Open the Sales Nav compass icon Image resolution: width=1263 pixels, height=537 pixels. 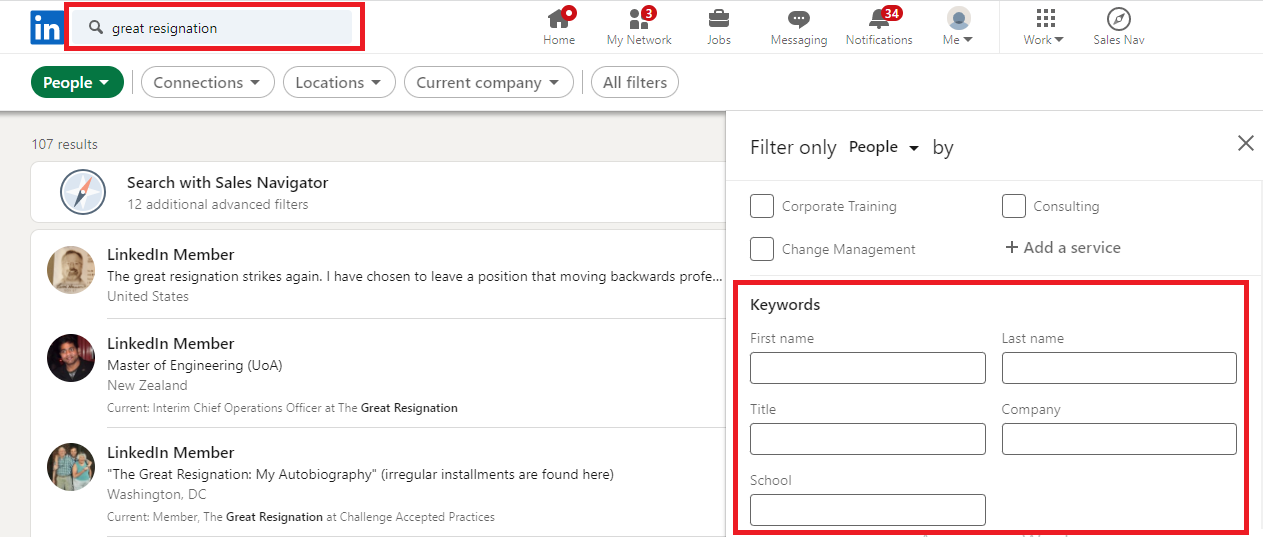point(1119,18)
